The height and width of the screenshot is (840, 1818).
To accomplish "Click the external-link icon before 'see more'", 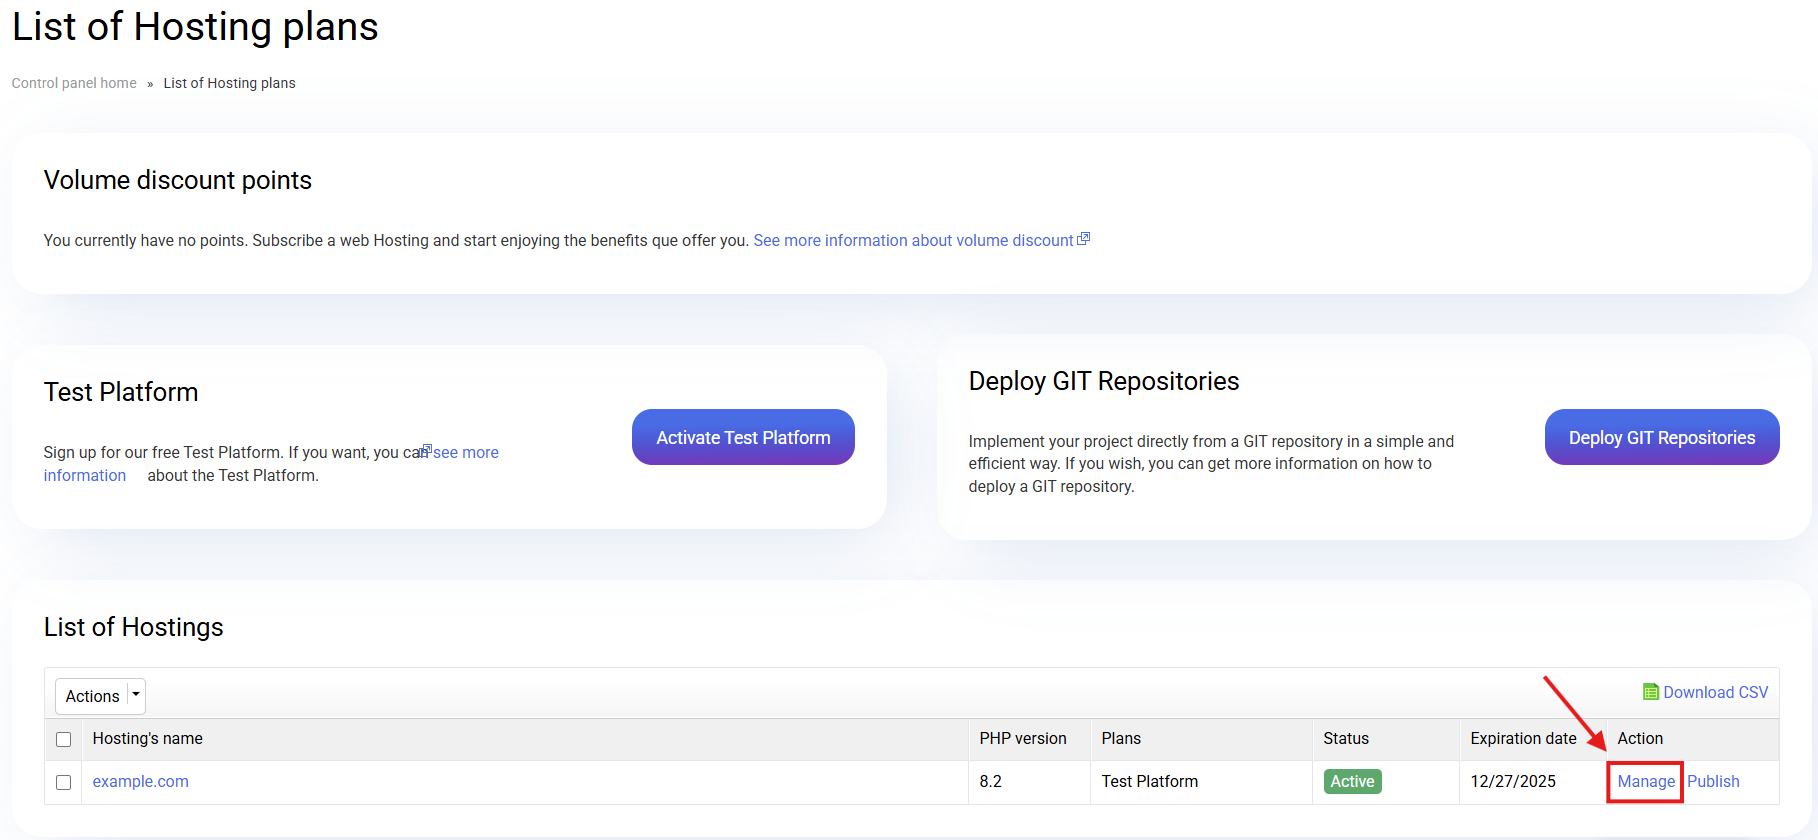I will point(427,450).
